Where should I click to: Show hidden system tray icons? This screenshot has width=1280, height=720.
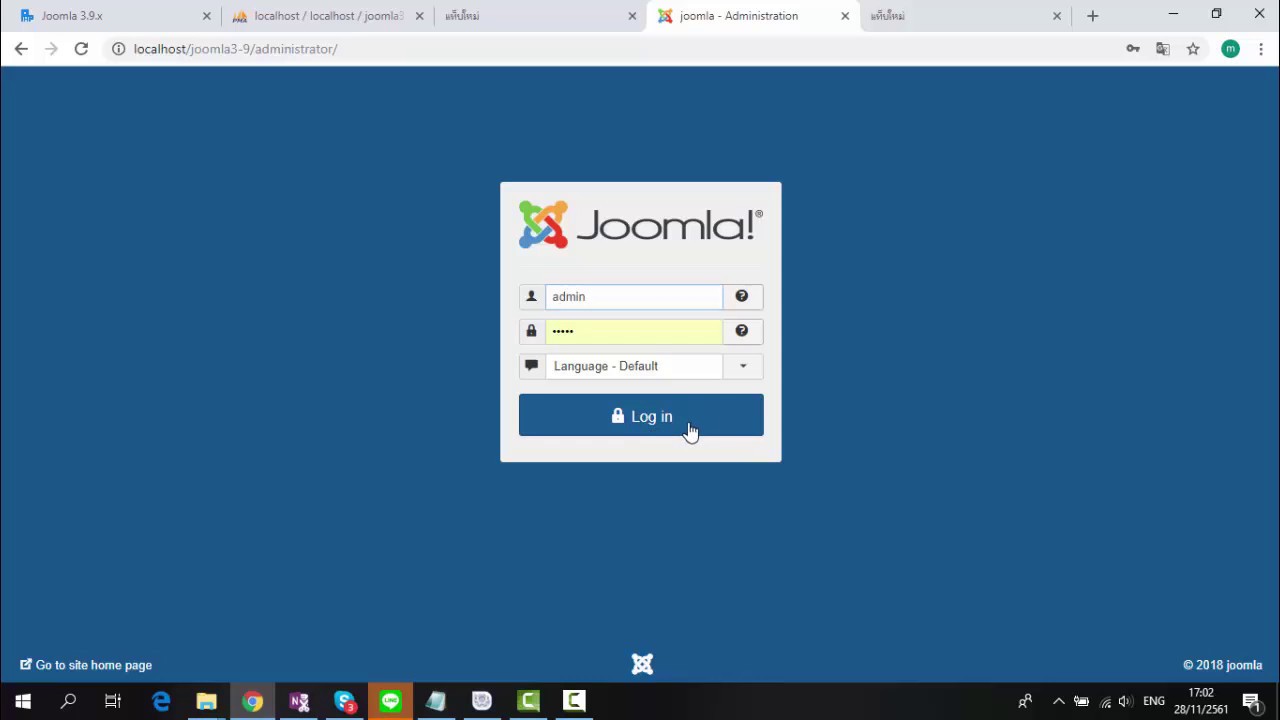coord(1059,701)
